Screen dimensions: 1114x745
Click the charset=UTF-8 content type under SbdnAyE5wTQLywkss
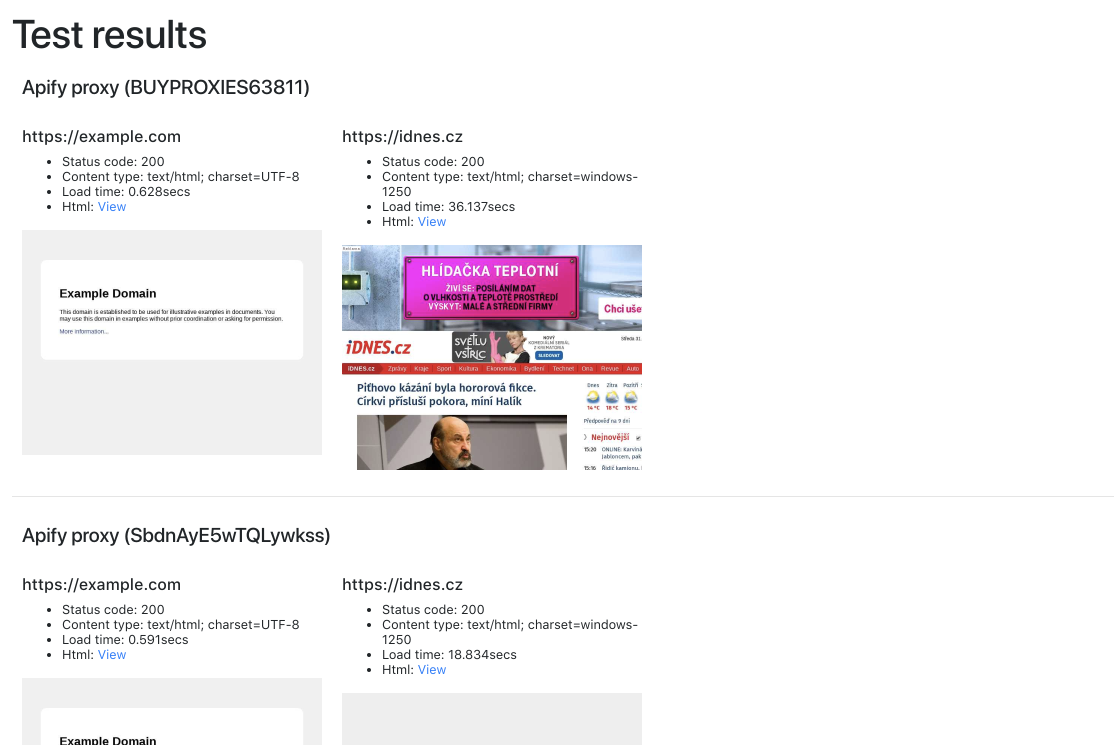[180, 625]
